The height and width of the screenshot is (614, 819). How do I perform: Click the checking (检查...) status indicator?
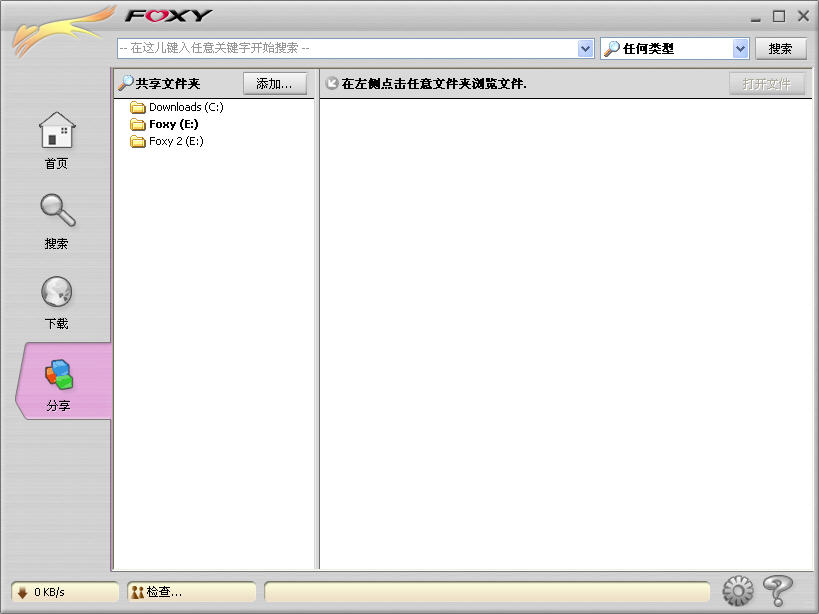(x=190, y=592)
